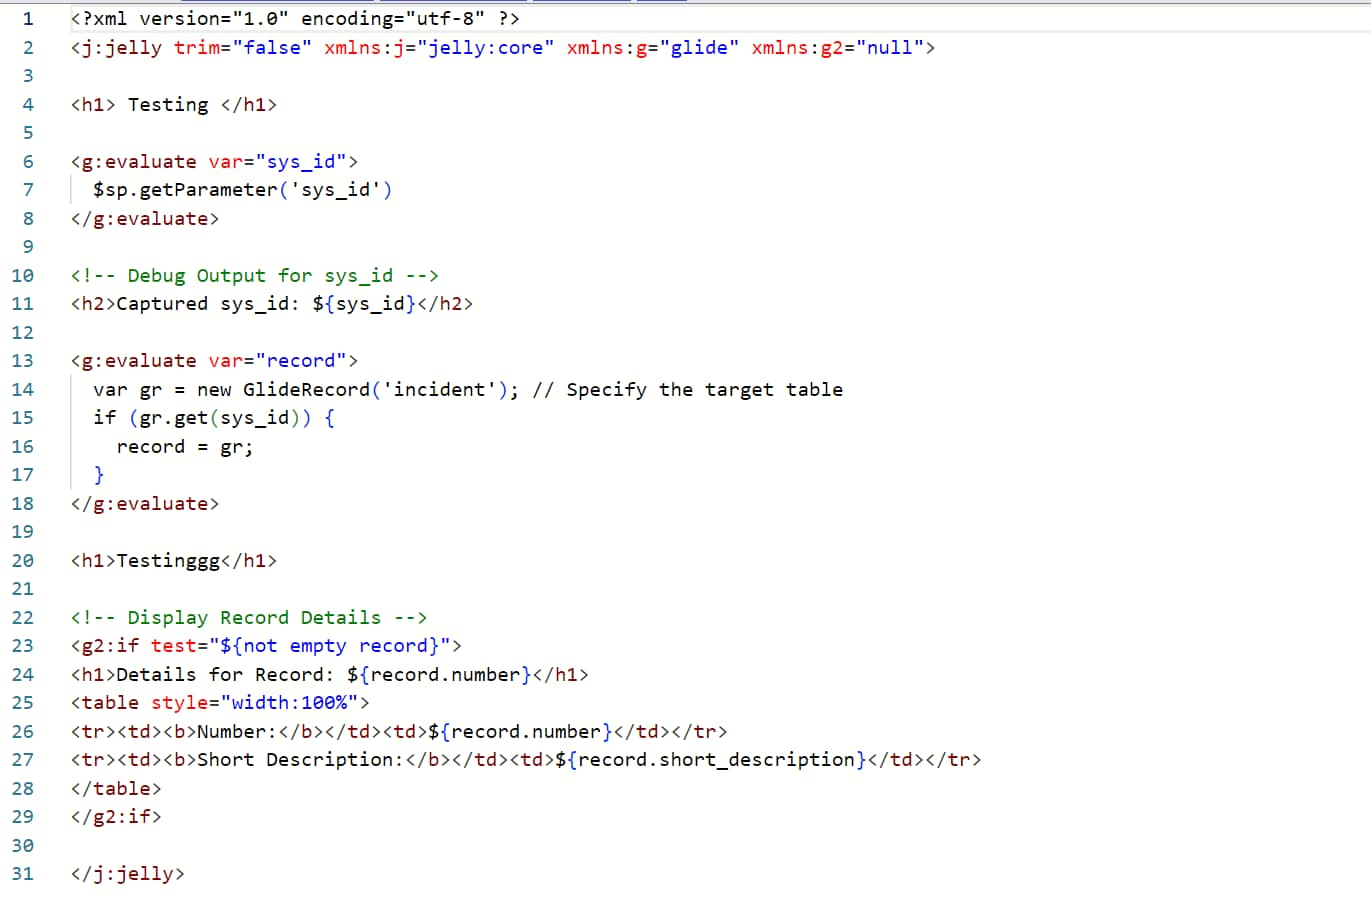Click the "Display Record Details" comment

249,617
